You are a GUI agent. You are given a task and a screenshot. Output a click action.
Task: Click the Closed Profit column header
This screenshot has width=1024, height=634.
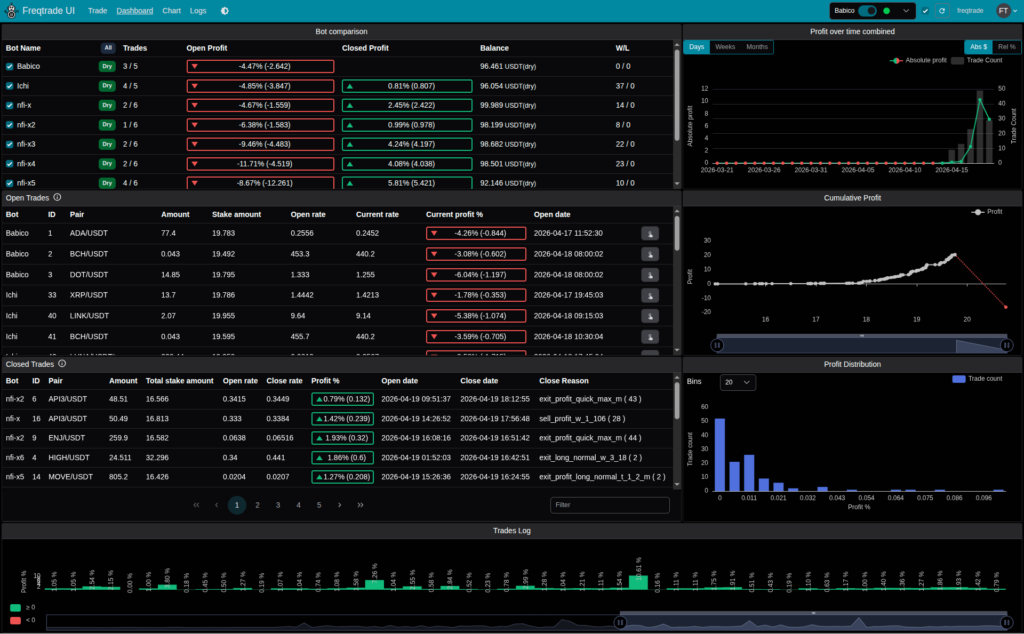pyautogui.click(x=365, y=48)
